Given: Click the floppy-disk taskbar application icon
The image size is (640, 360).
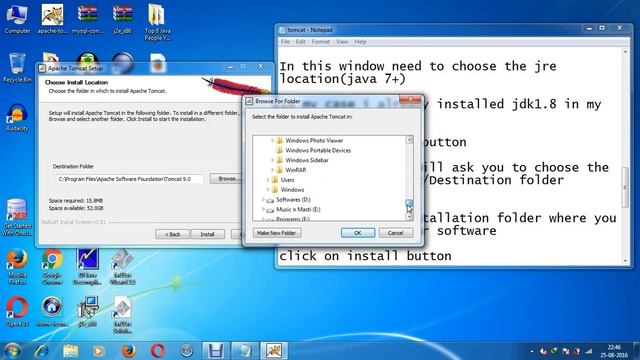Looking at the screenshot, I should (x=216, y=351).
